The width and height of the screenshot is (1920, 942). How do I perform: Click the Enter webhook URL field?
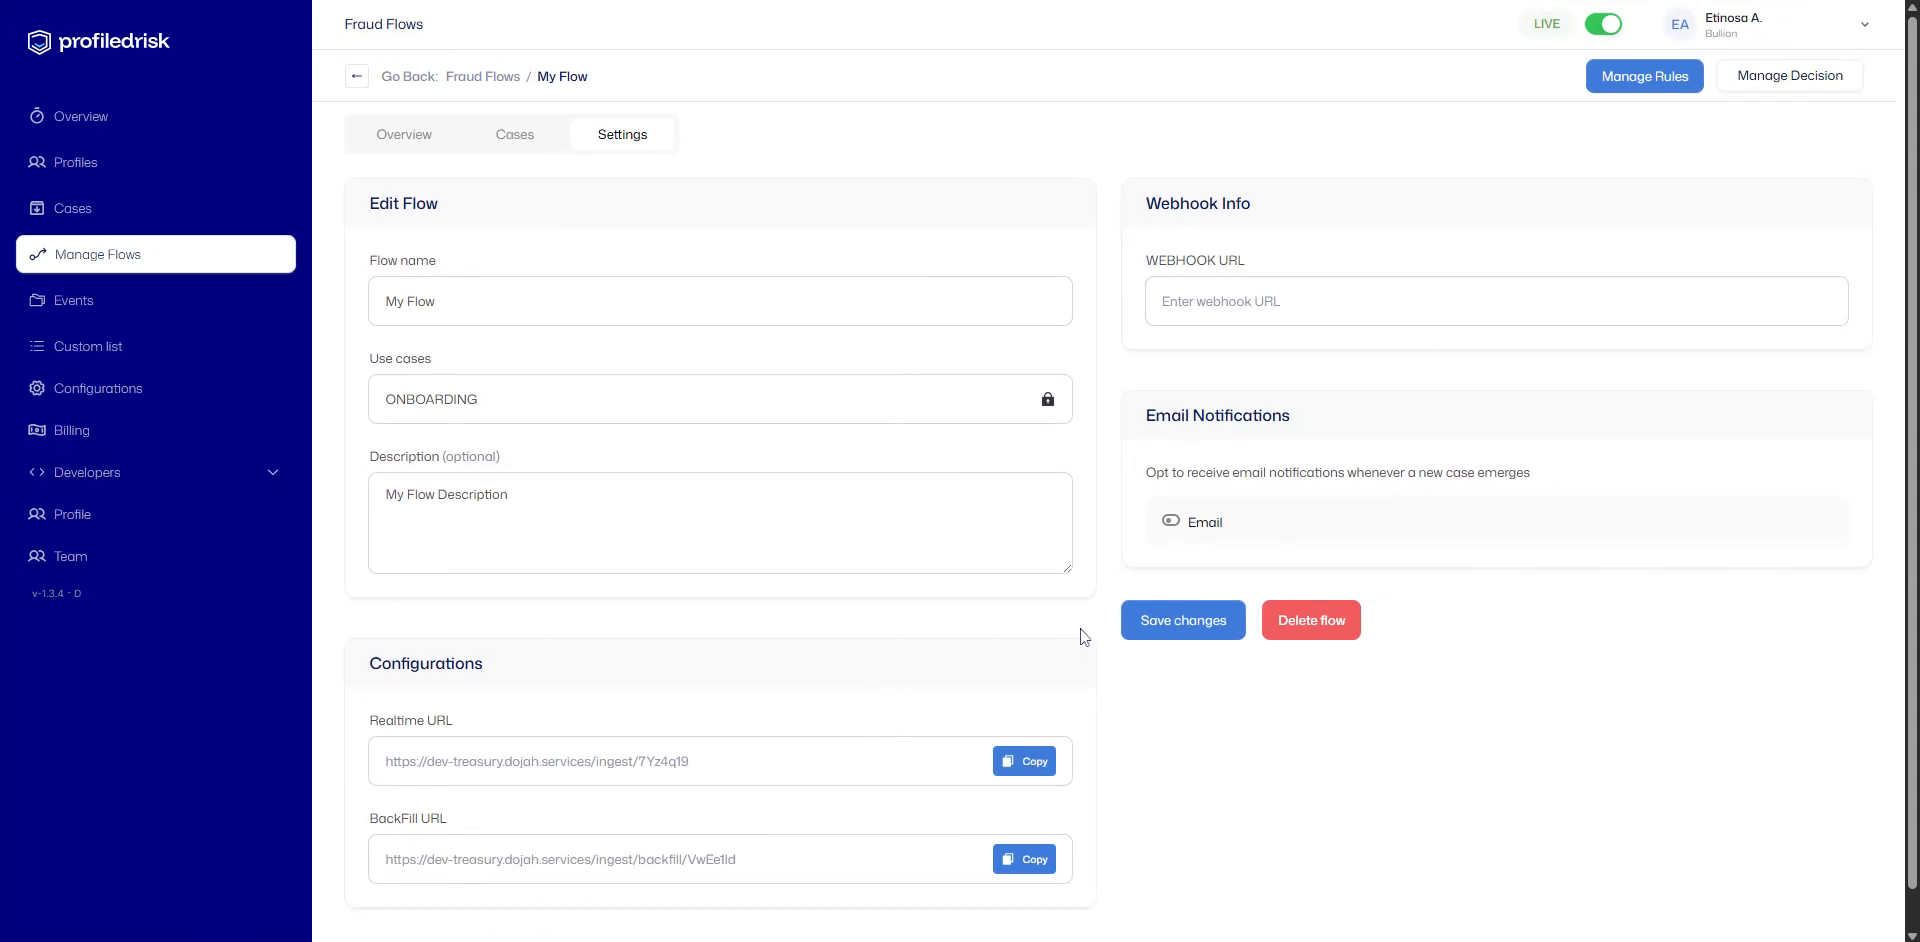(1495, 301)
